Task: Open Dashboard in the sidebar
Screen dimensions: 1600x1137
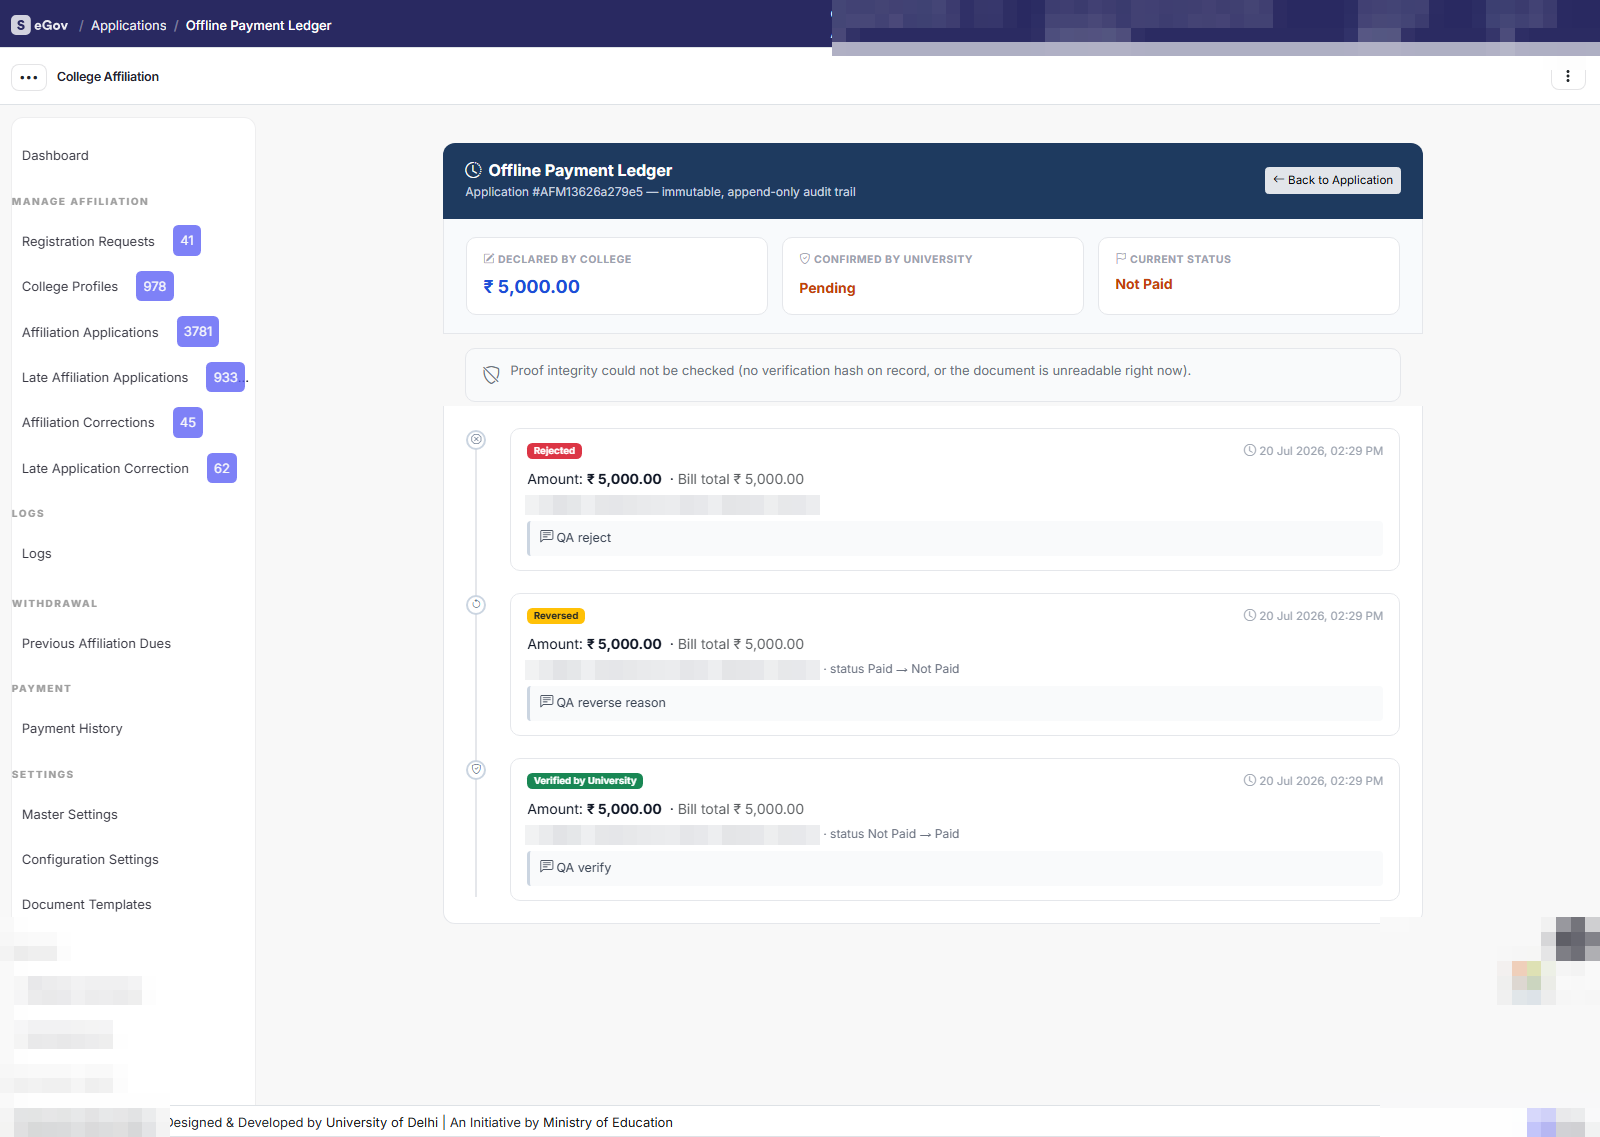Action: click(x=55, y=156)
